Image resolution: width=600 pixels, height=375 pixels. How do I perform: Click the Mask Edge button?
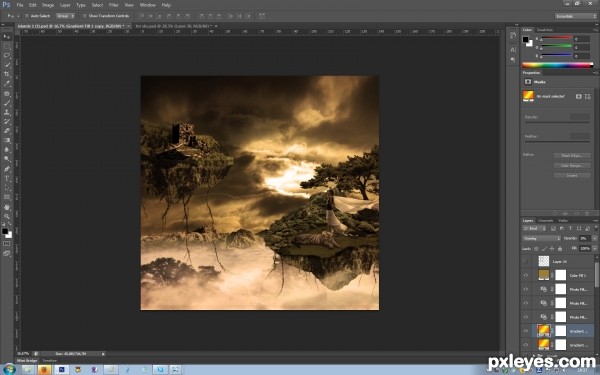[x=572, y=156]
